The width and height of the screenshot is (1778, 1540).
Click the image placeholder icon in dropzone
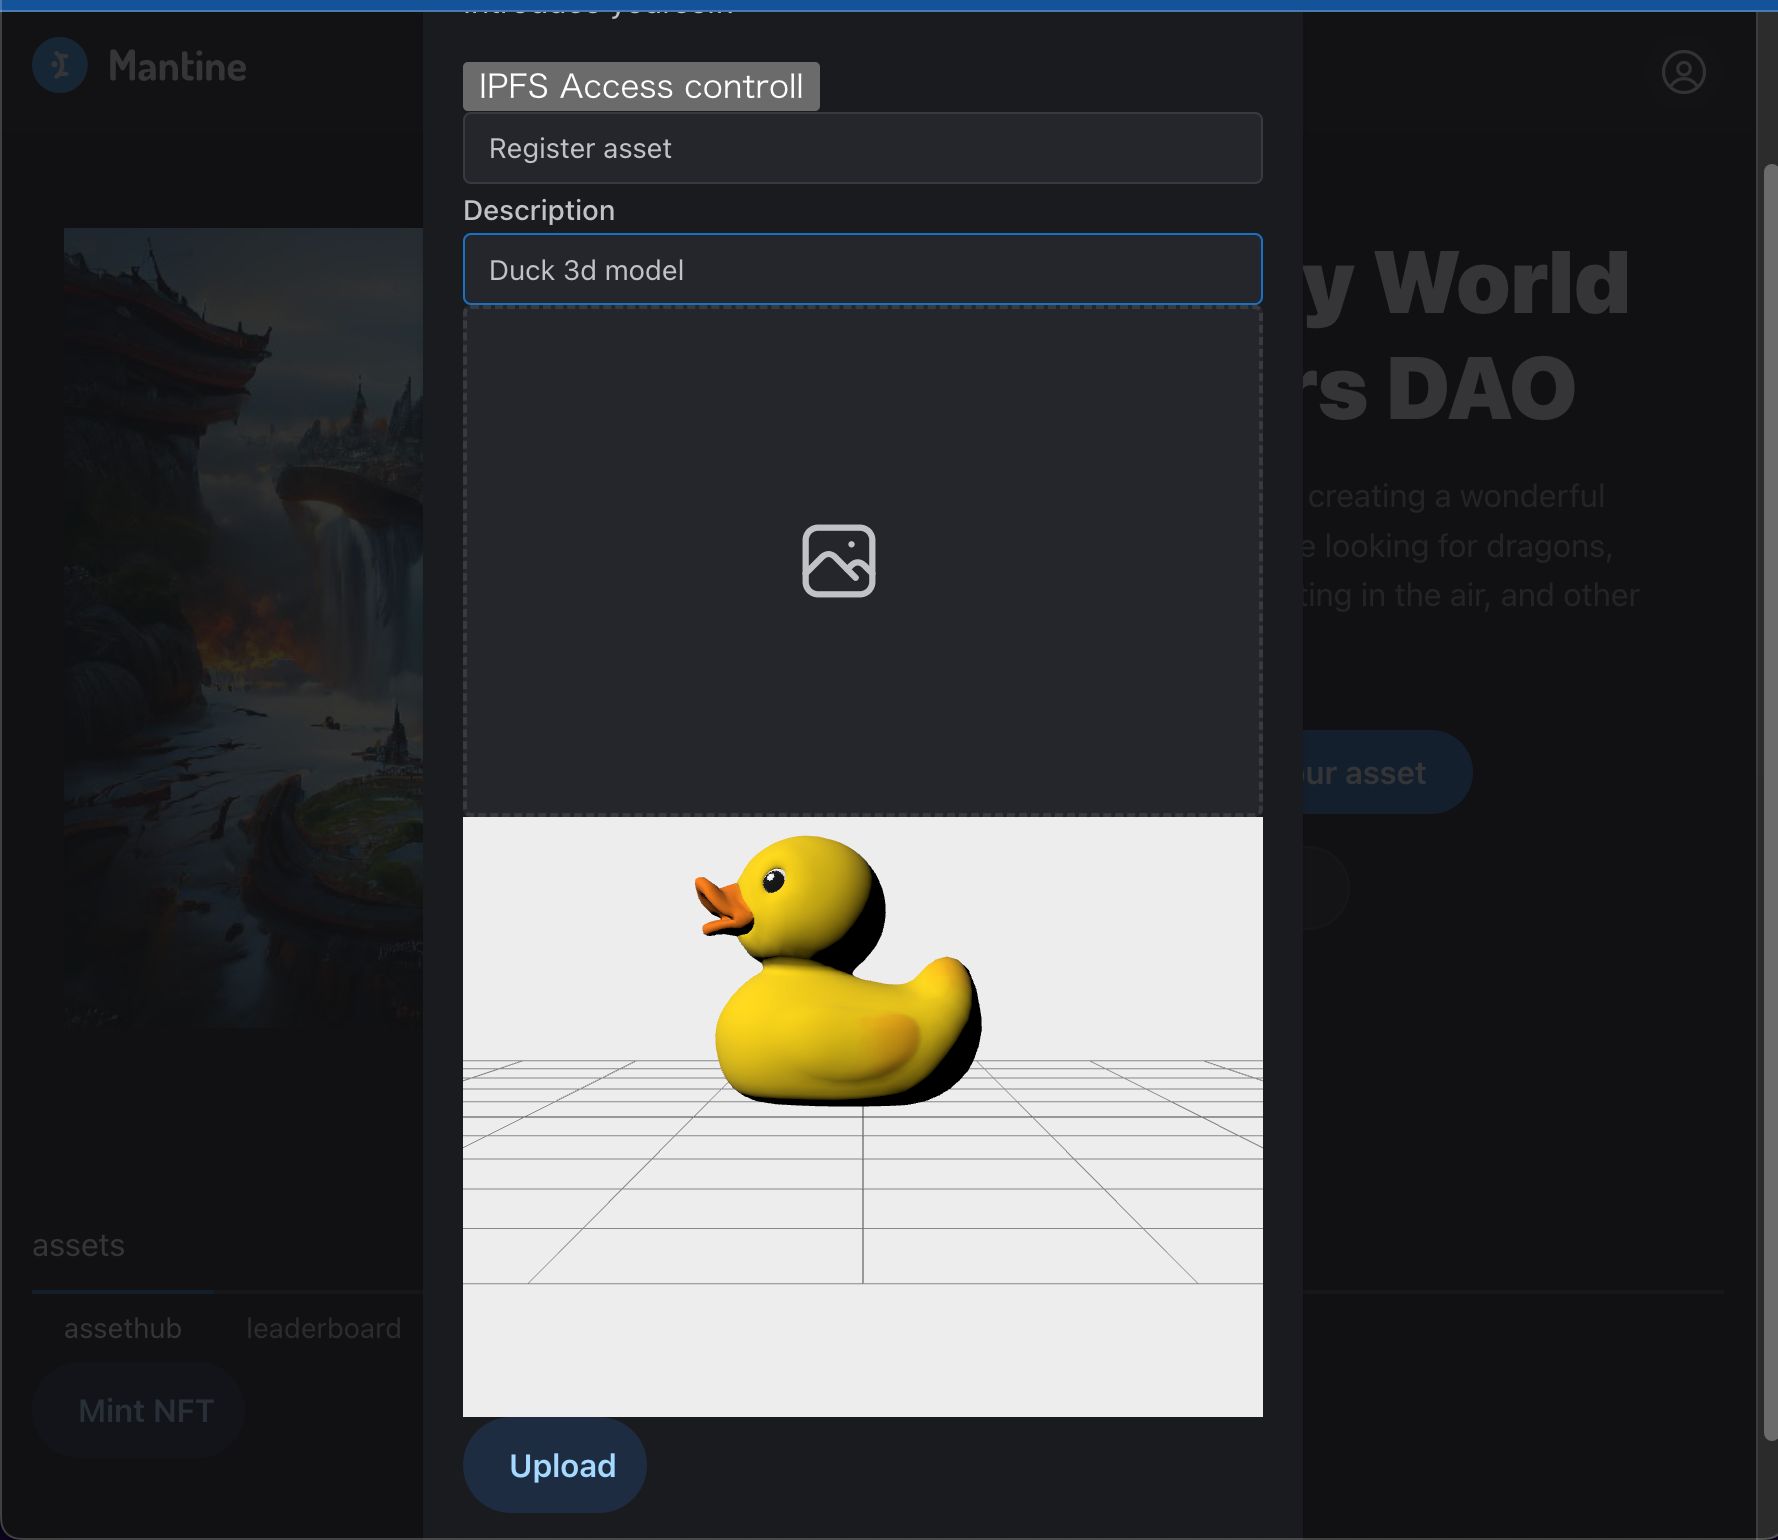tap(838, 561)
